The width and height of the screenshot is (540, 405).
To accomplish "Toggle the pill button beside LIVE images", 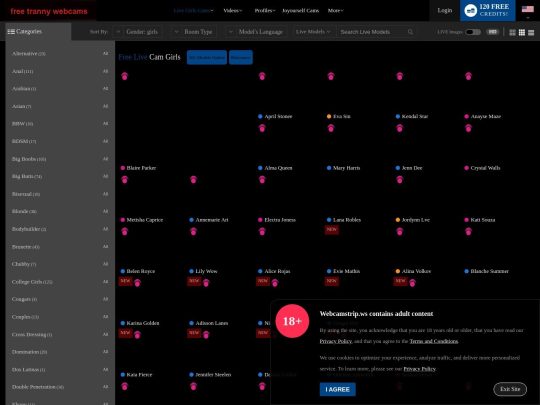I will [x=492, y=32].
